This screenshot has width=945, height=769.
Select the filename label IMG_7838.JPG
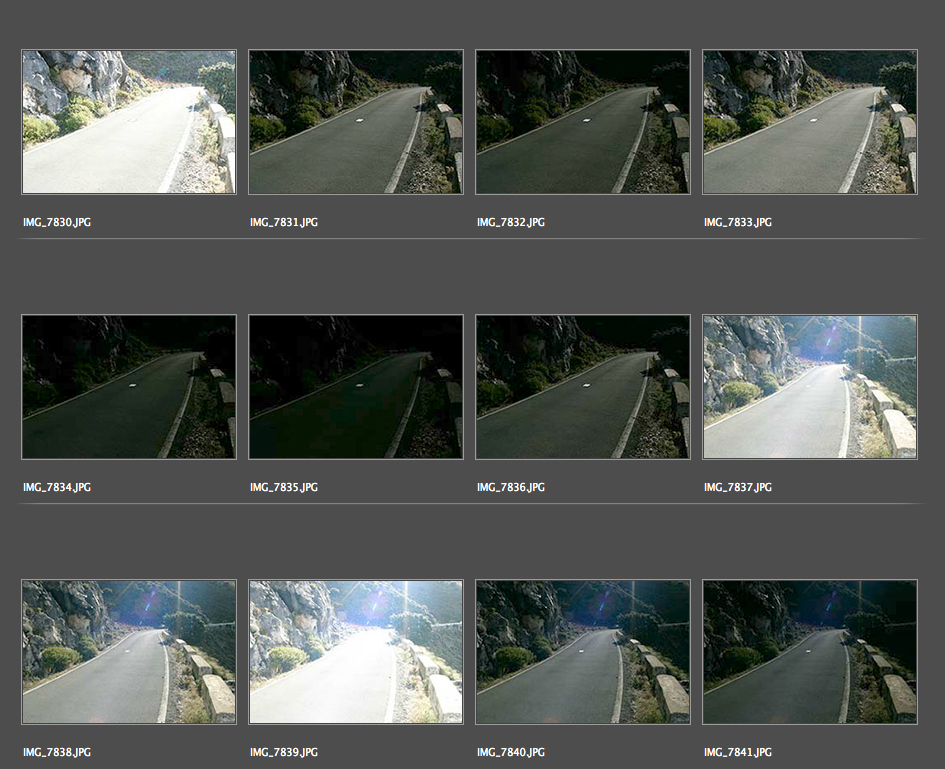[x=57, y=752]
